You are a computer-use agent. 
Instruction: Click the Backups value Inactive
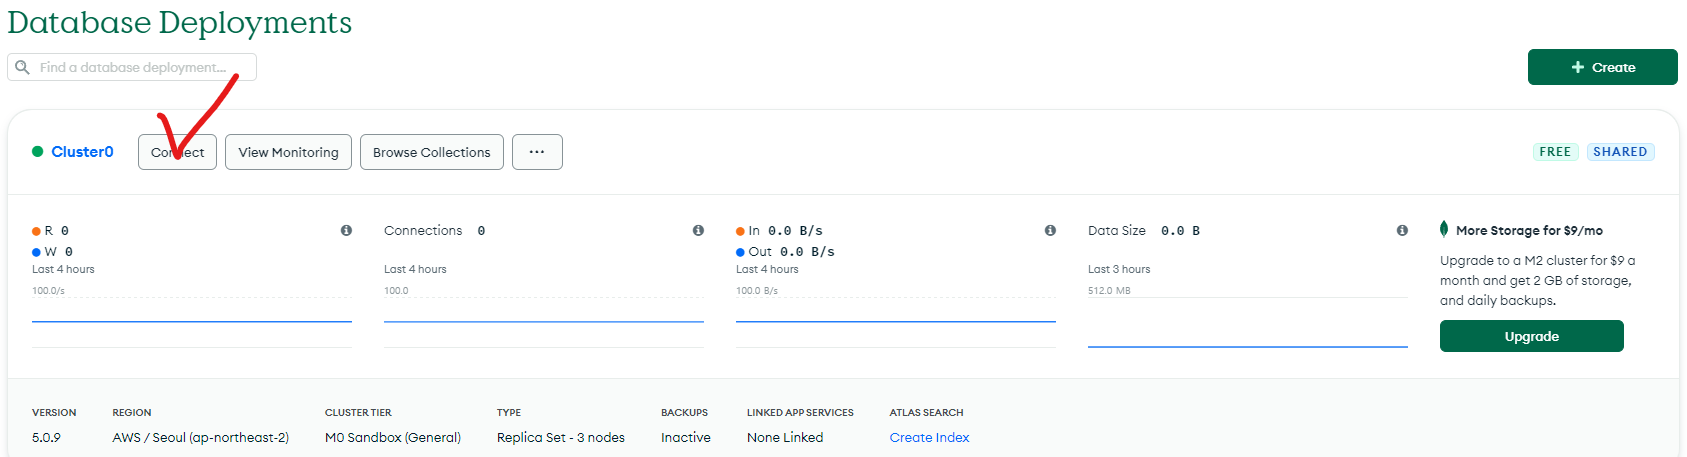(686, 437)
